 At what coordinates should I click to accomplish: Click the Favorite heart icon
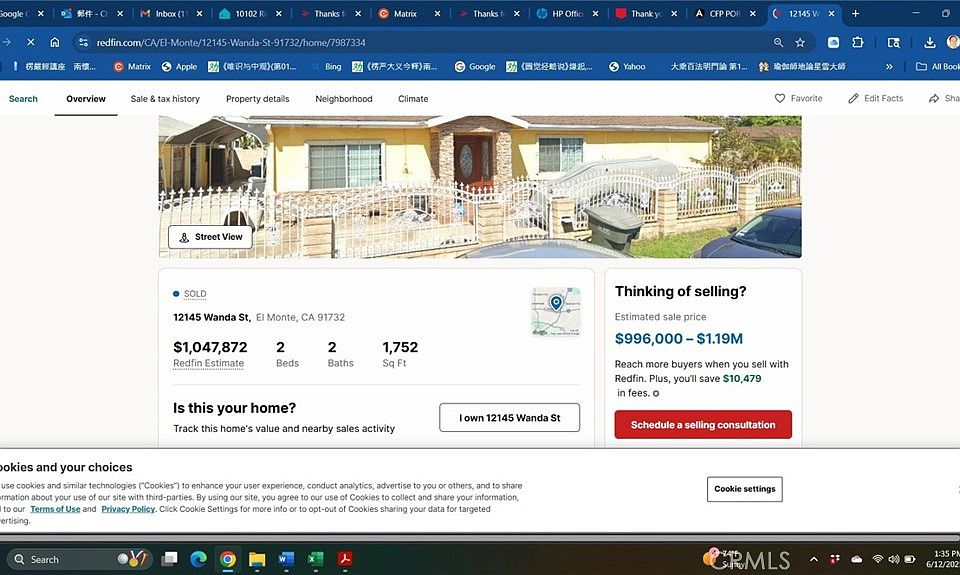click(779, 98)
